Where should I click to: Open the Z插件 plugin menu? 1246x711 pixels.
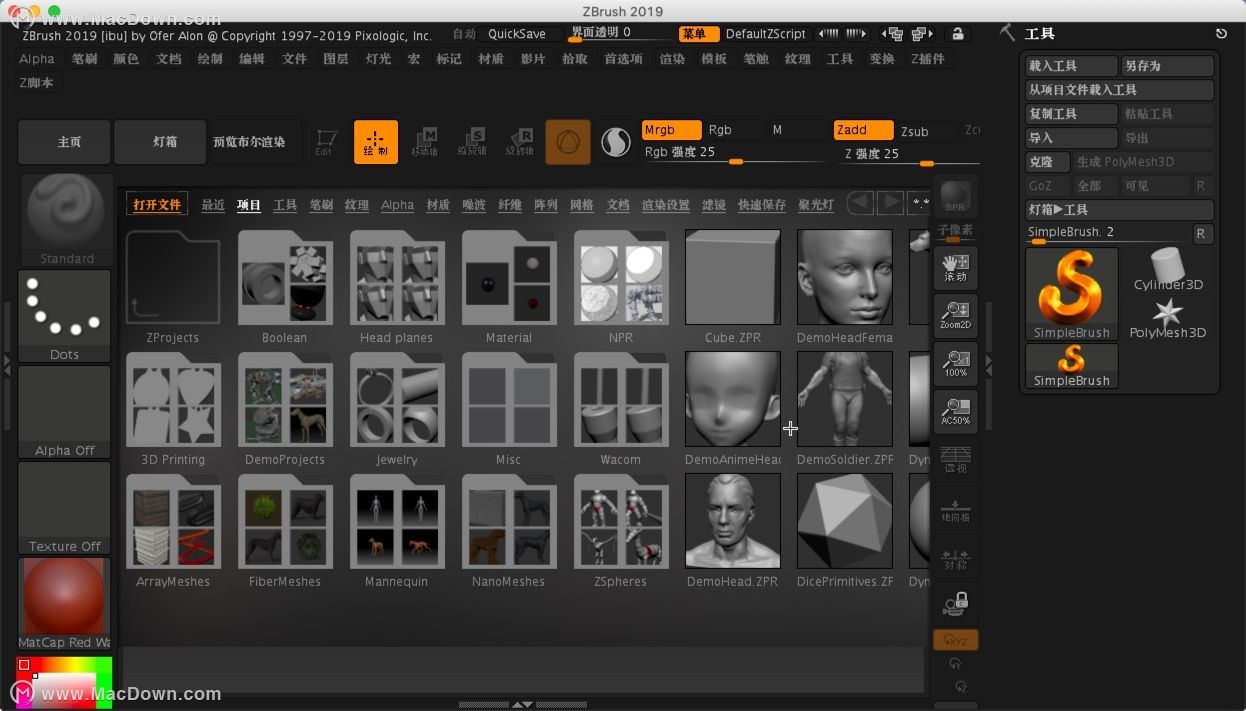[928, 59]
